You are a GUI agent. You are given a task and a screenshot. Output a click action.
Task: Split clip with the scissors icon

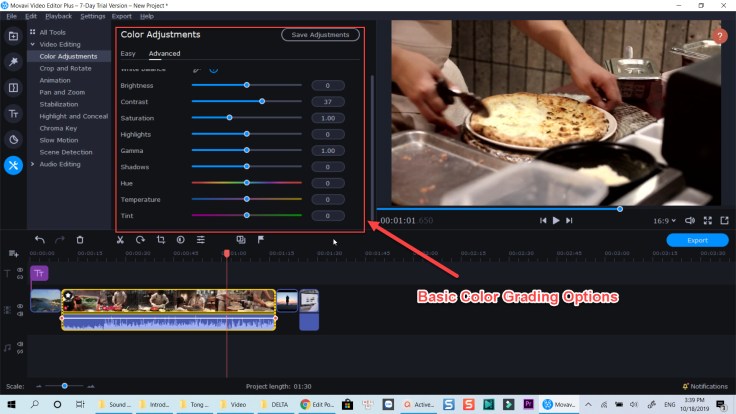(120, 240)
